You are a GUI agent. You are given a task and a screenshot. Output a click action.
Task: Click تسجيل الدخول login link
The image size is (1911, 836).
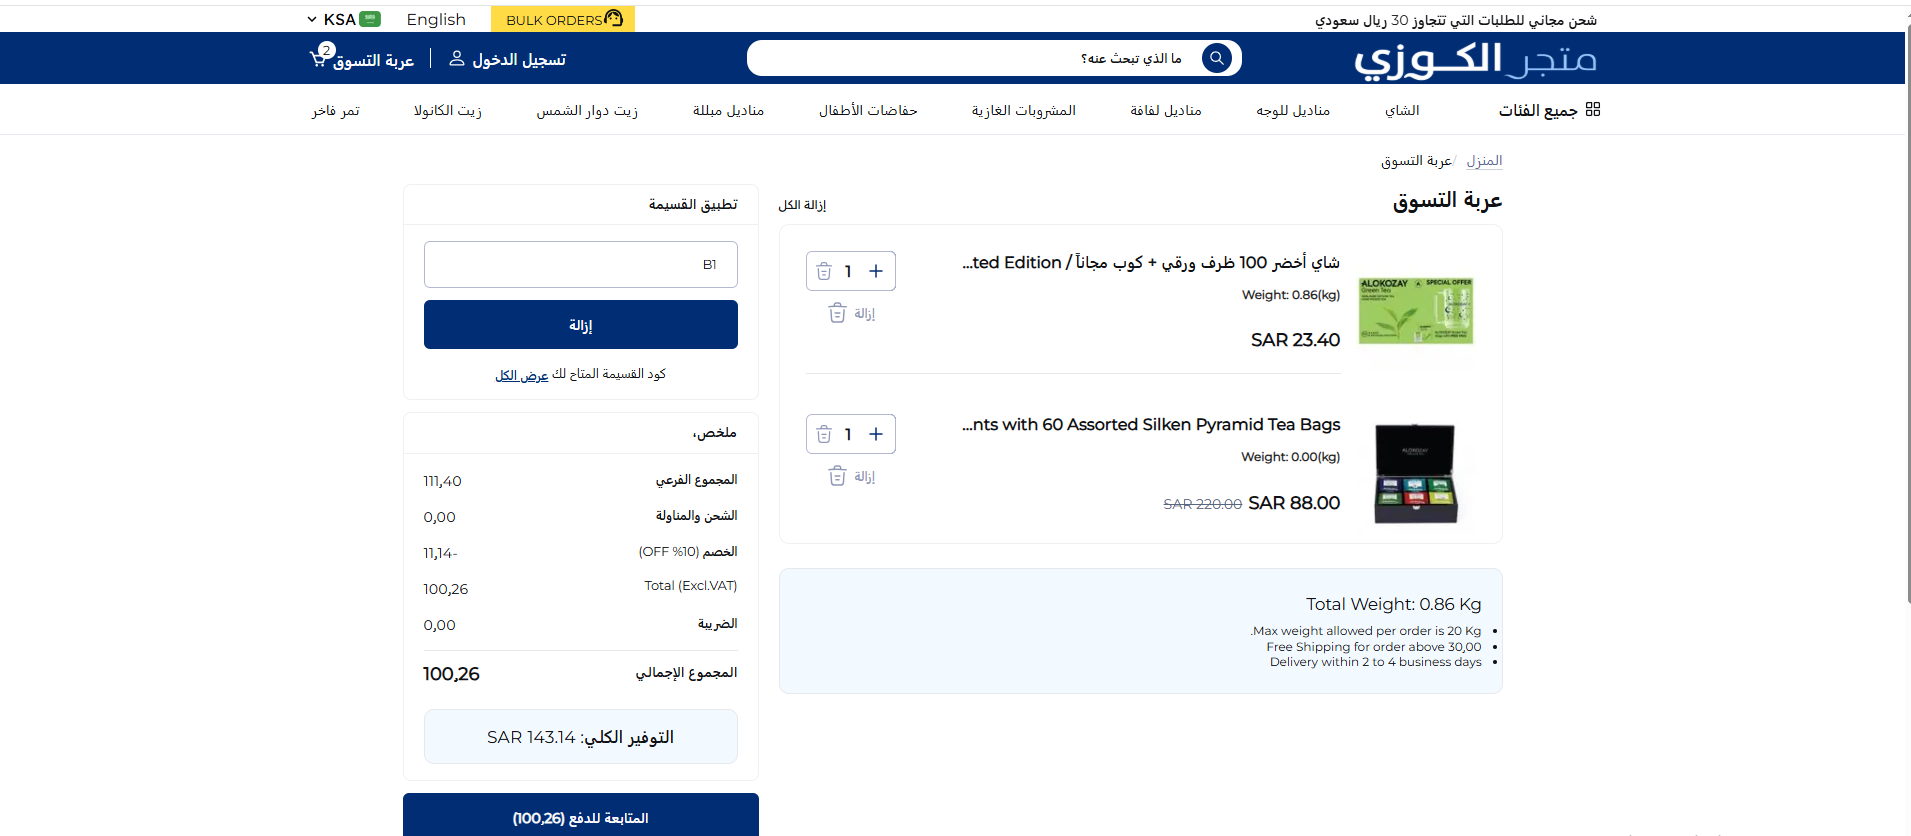coord(519,60)
